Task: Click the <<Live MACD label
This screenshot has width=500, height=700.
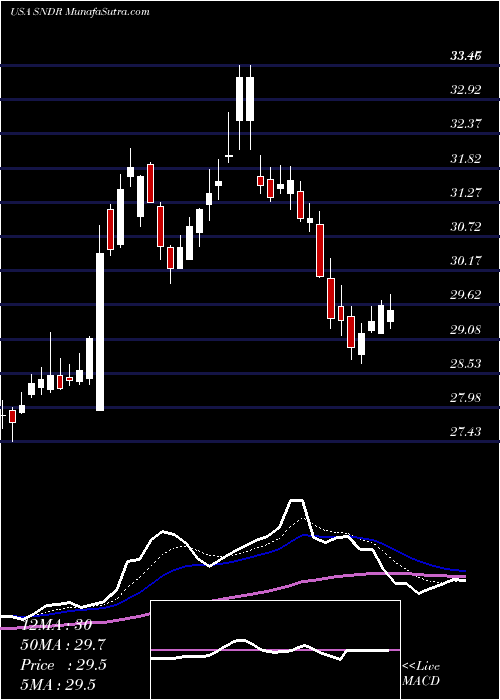Action: click(x=421, y=674)
